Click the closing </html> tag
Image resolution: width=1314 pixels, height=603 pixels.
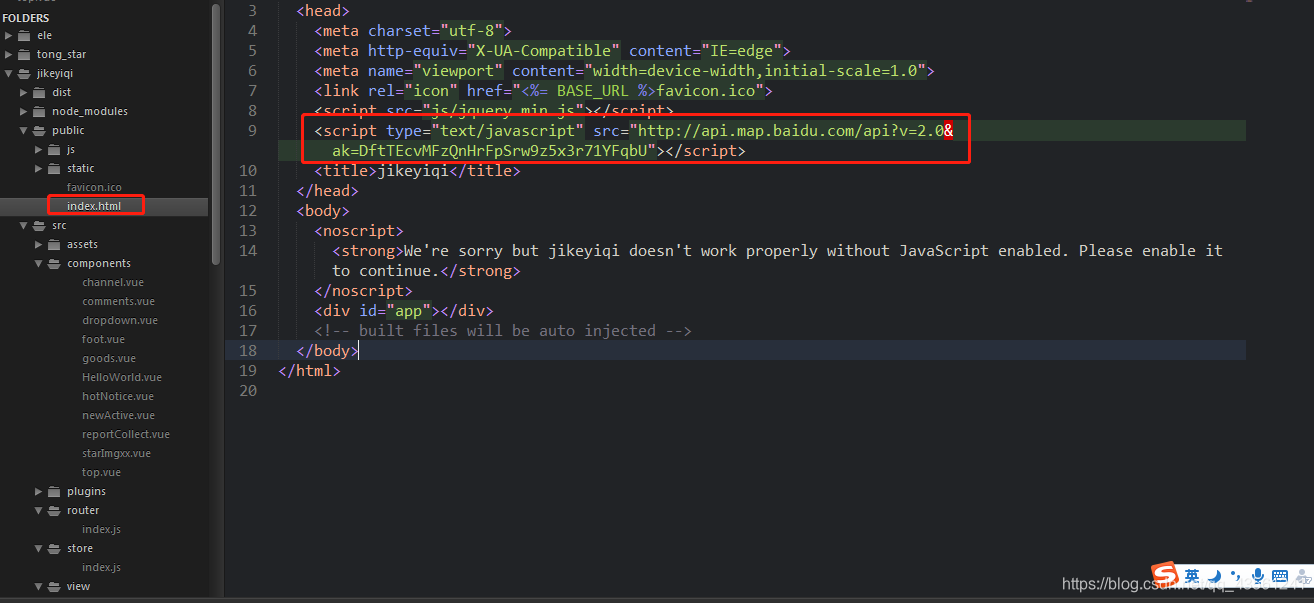pyautogui.click(x=310, y=370)
